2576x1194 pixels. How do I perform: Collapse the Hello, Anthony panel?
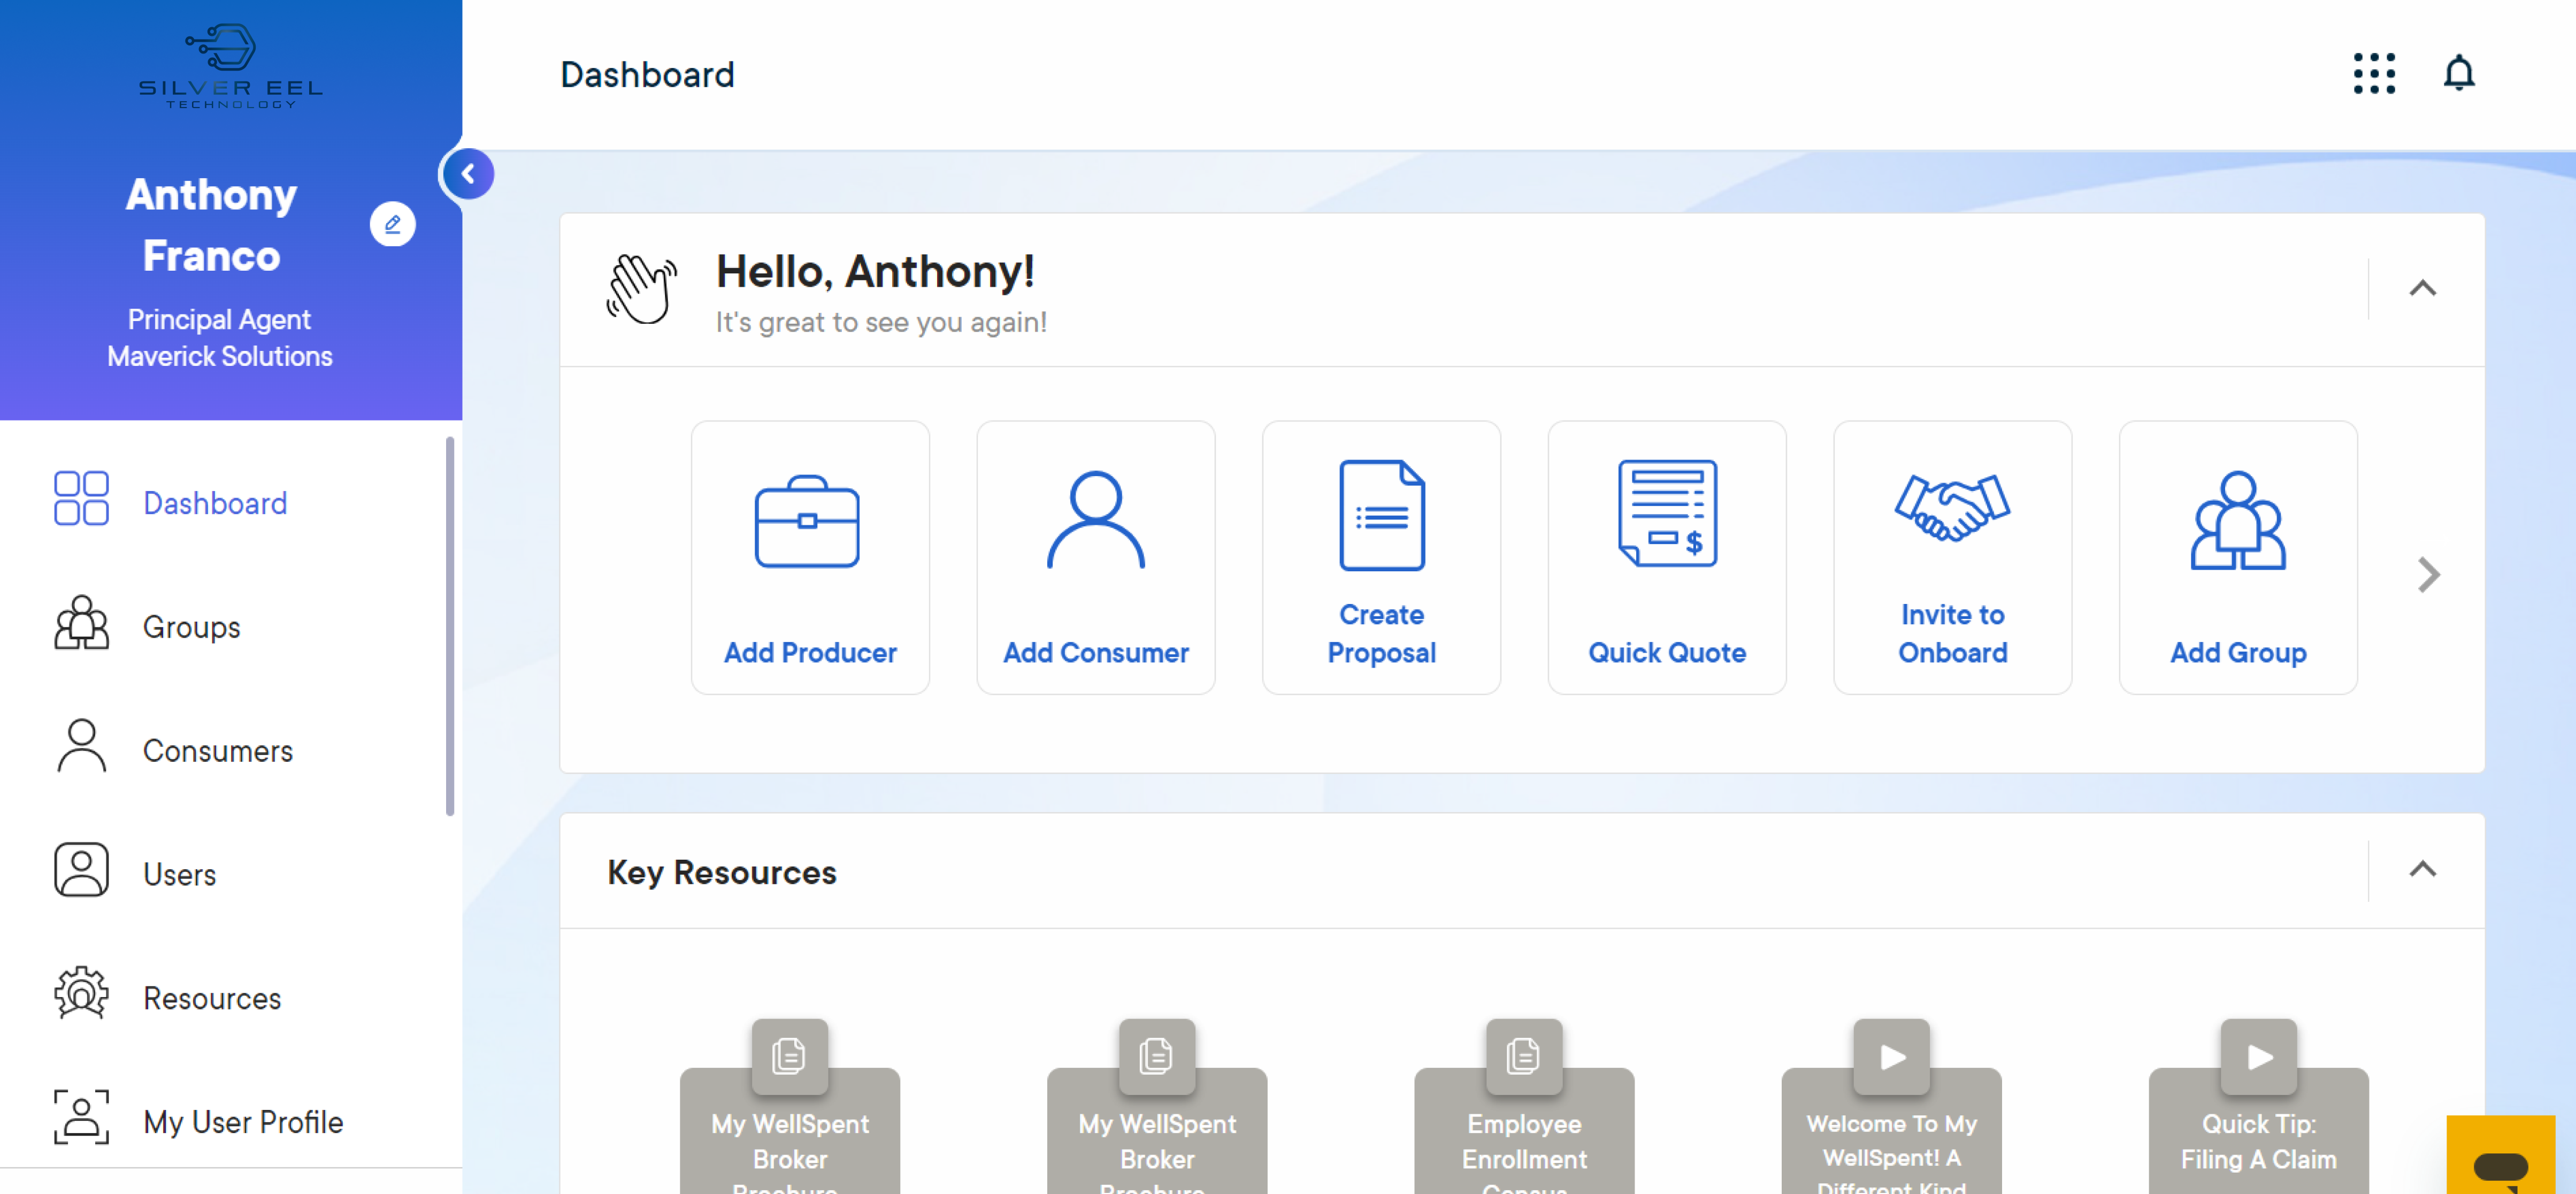click(2422, 288)
